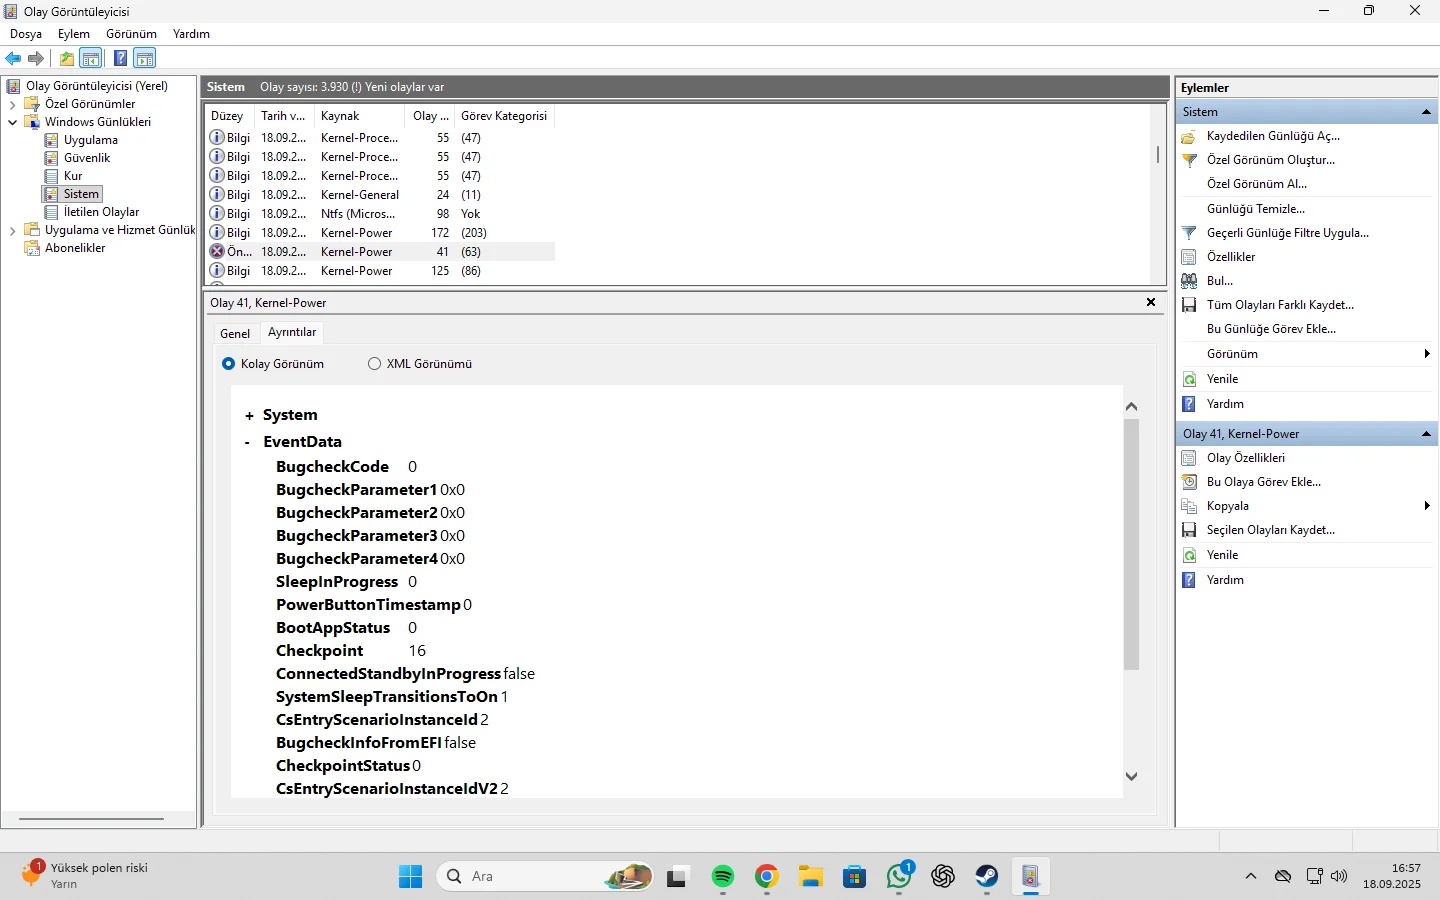1440x900 pixels.
Task: Click Özel Görünüm Oluştur filter action
Action: [1270, 160]
